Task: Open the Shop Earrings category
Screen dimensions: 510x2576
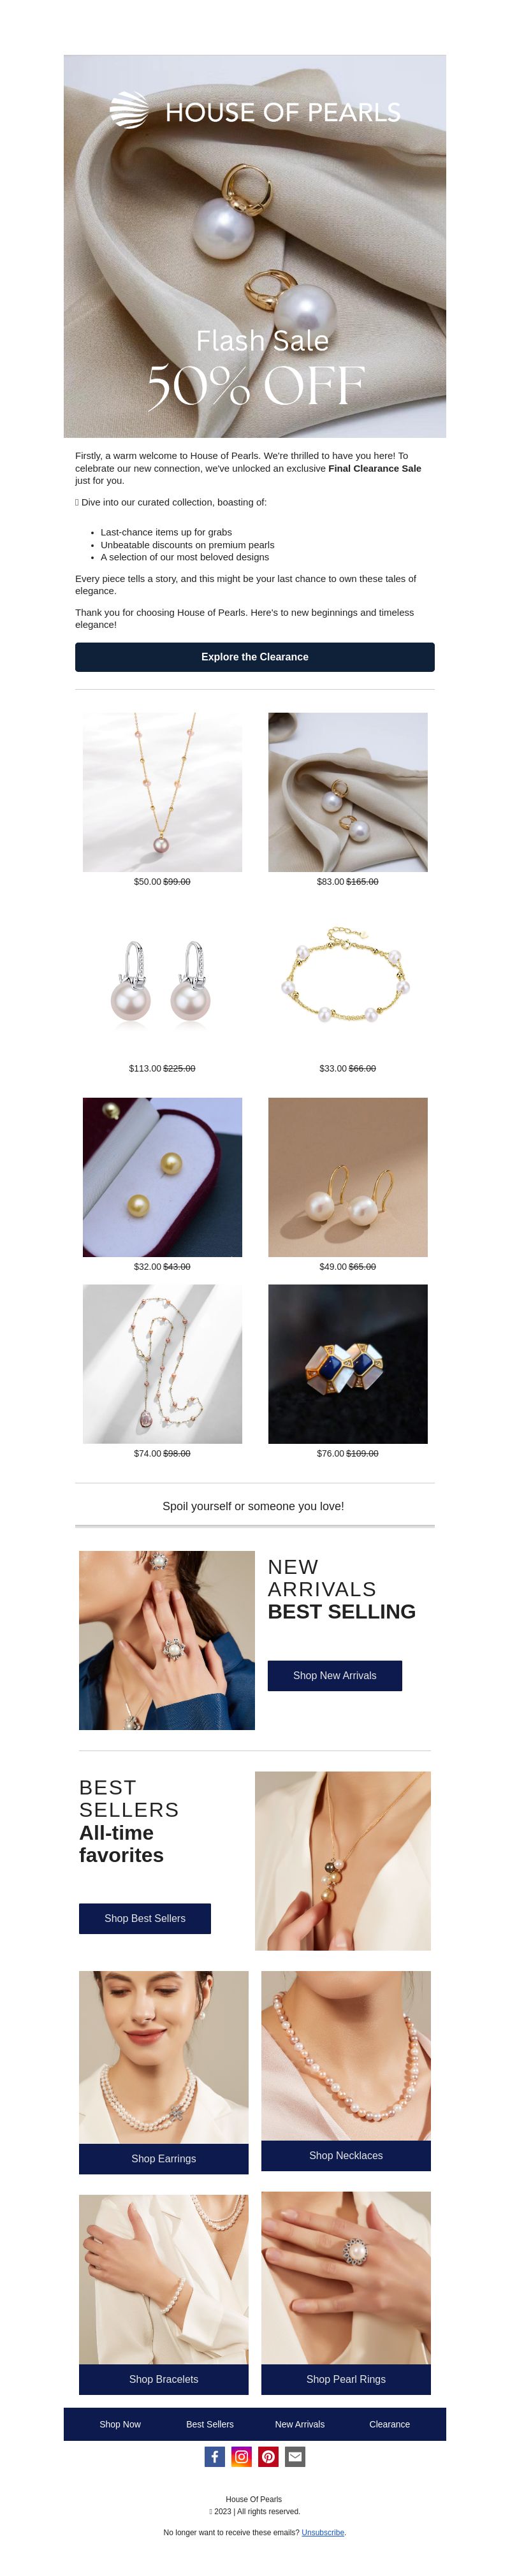Action: [x=164, y=2158]
